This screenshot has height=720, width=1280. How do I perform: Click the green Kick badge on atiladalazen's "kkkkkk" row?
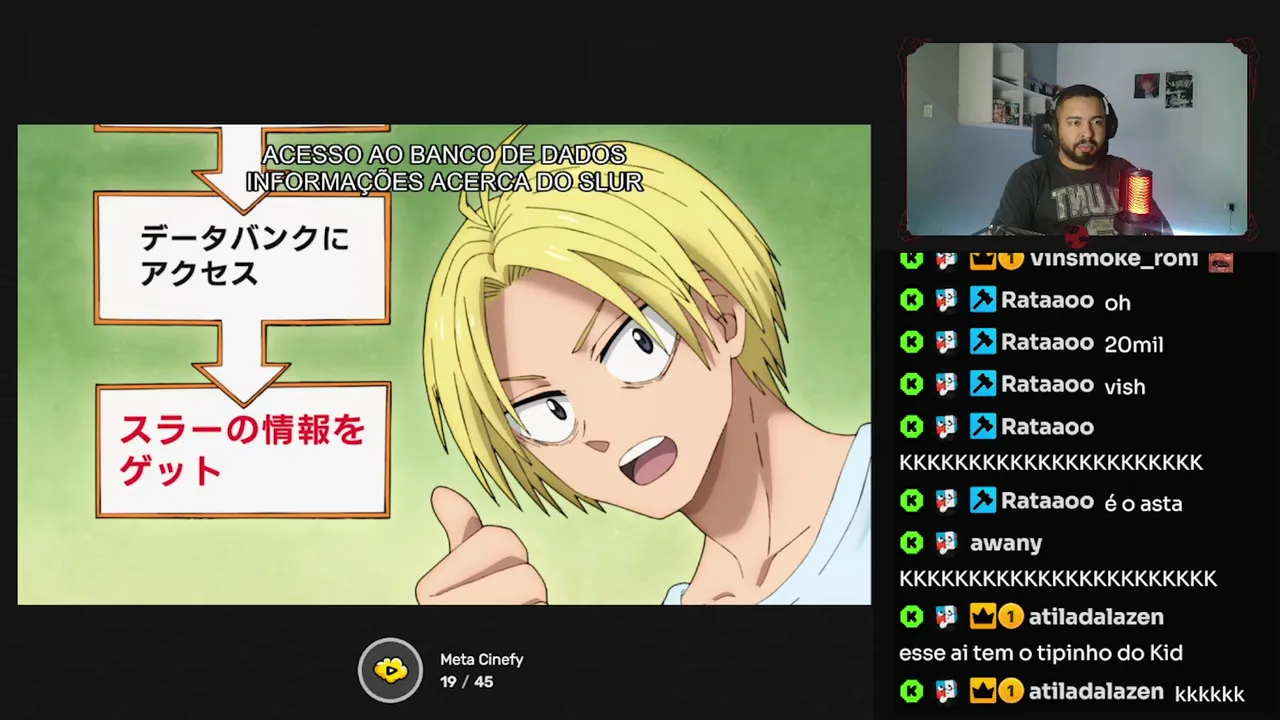[911, 691]
